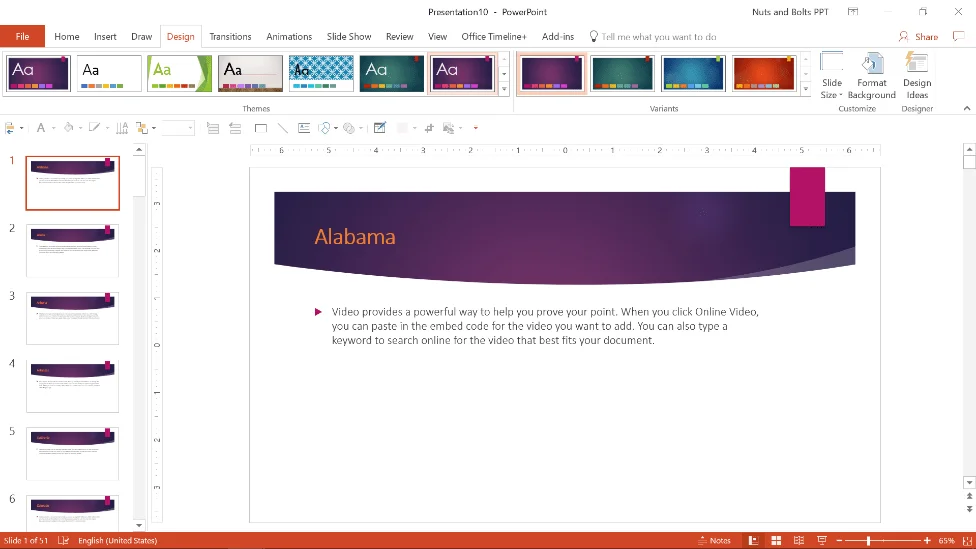Viewport: 976px width, 549px height.
Task: Fit slide to current window
Action: pyautogui.click(x=967, y=540)
